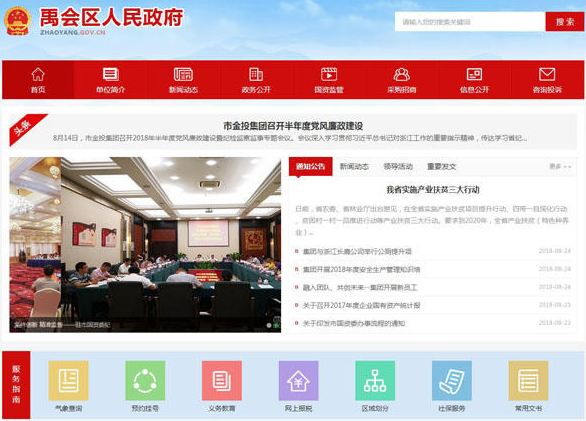Open the 预约挂号 green service tile
The height and width of the screenshot is (421, 586).
point(145,381)
